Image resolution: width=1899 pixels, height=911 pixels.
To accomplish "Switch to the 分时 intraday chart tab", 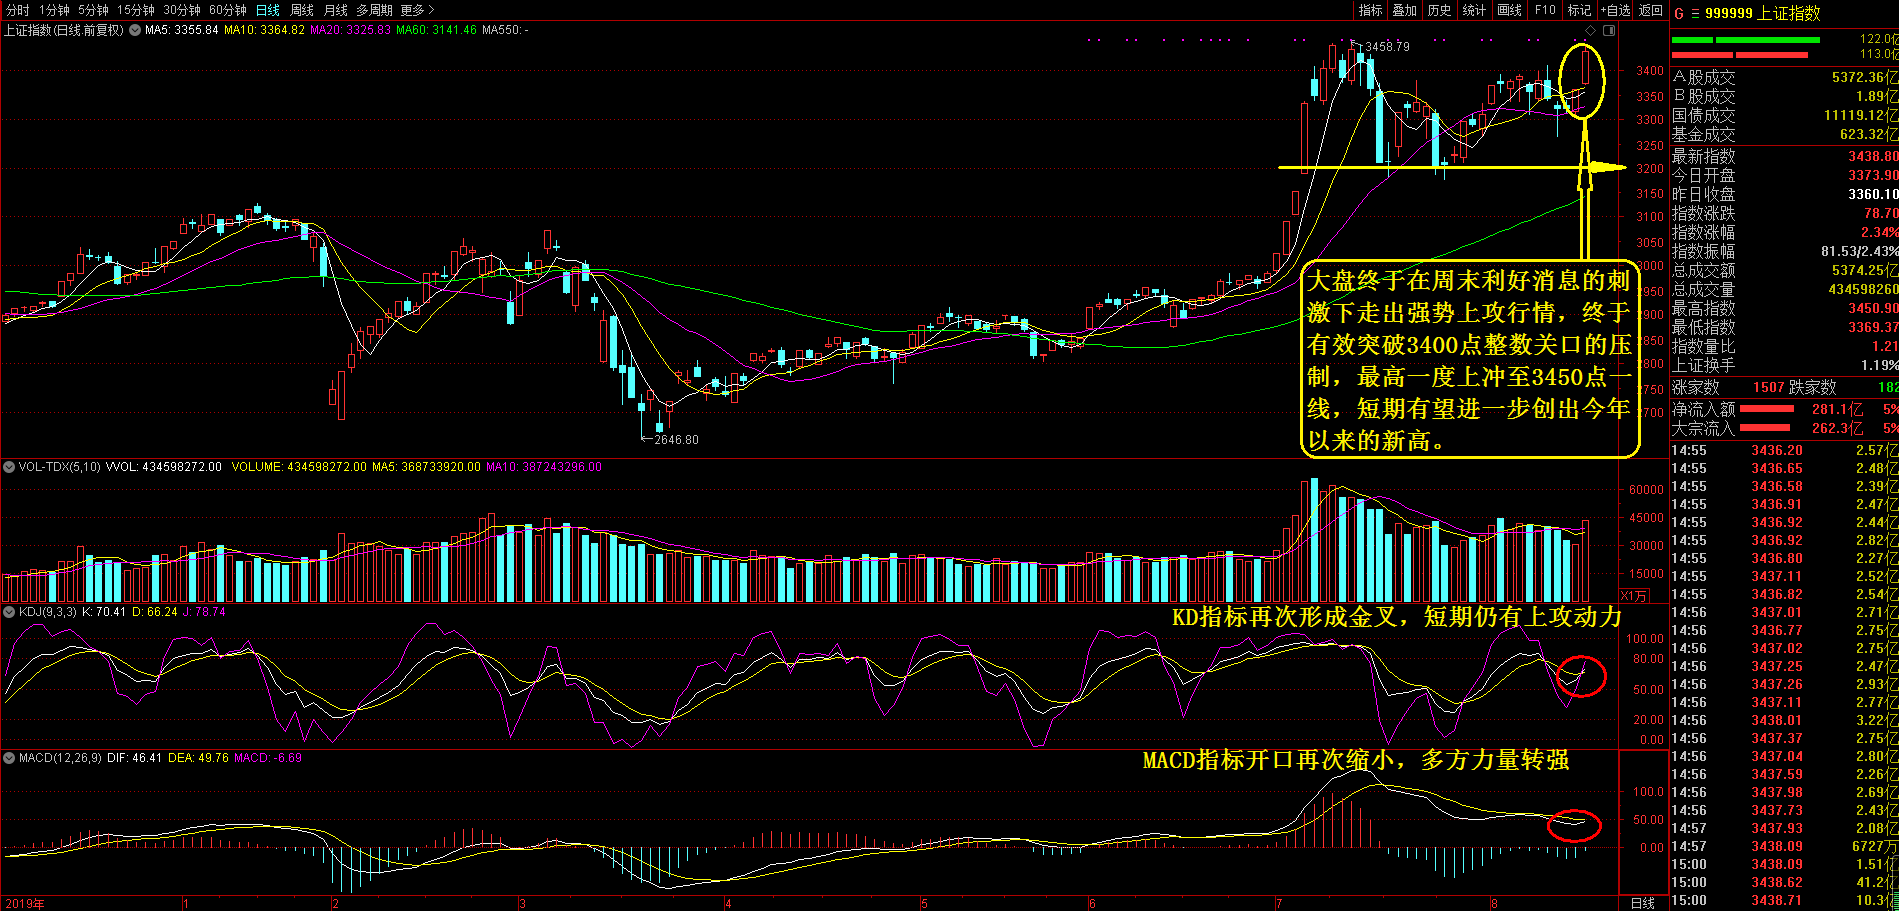I will [17, 10].
